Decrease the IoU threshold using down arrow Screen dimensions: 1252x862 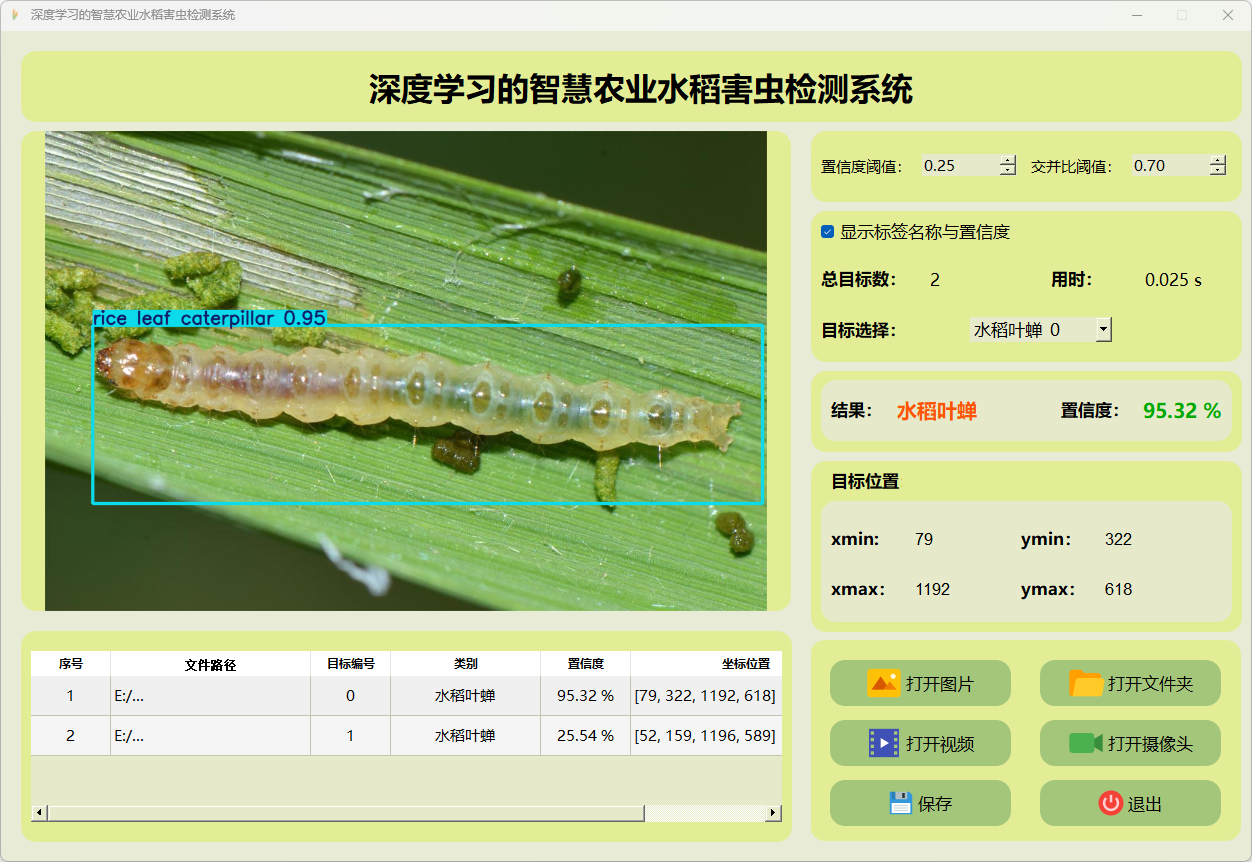coord(1217,171)
